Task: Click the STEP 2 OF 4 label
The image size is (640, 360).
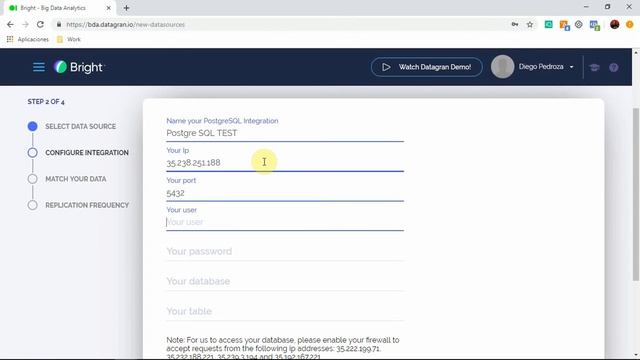Action: [46, 102]
